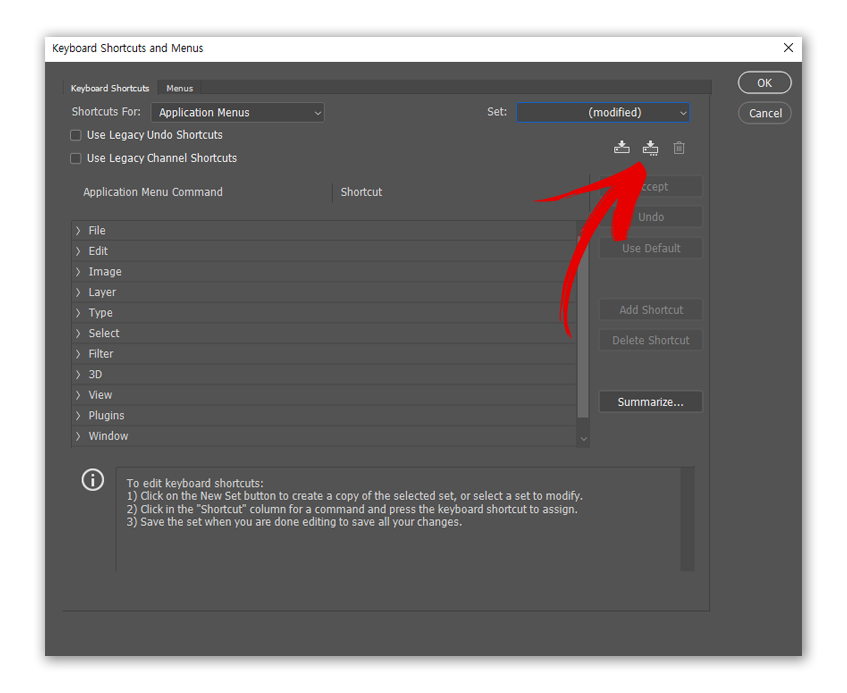
Task: Expand the View menu commands
Action: pos(78,395)
